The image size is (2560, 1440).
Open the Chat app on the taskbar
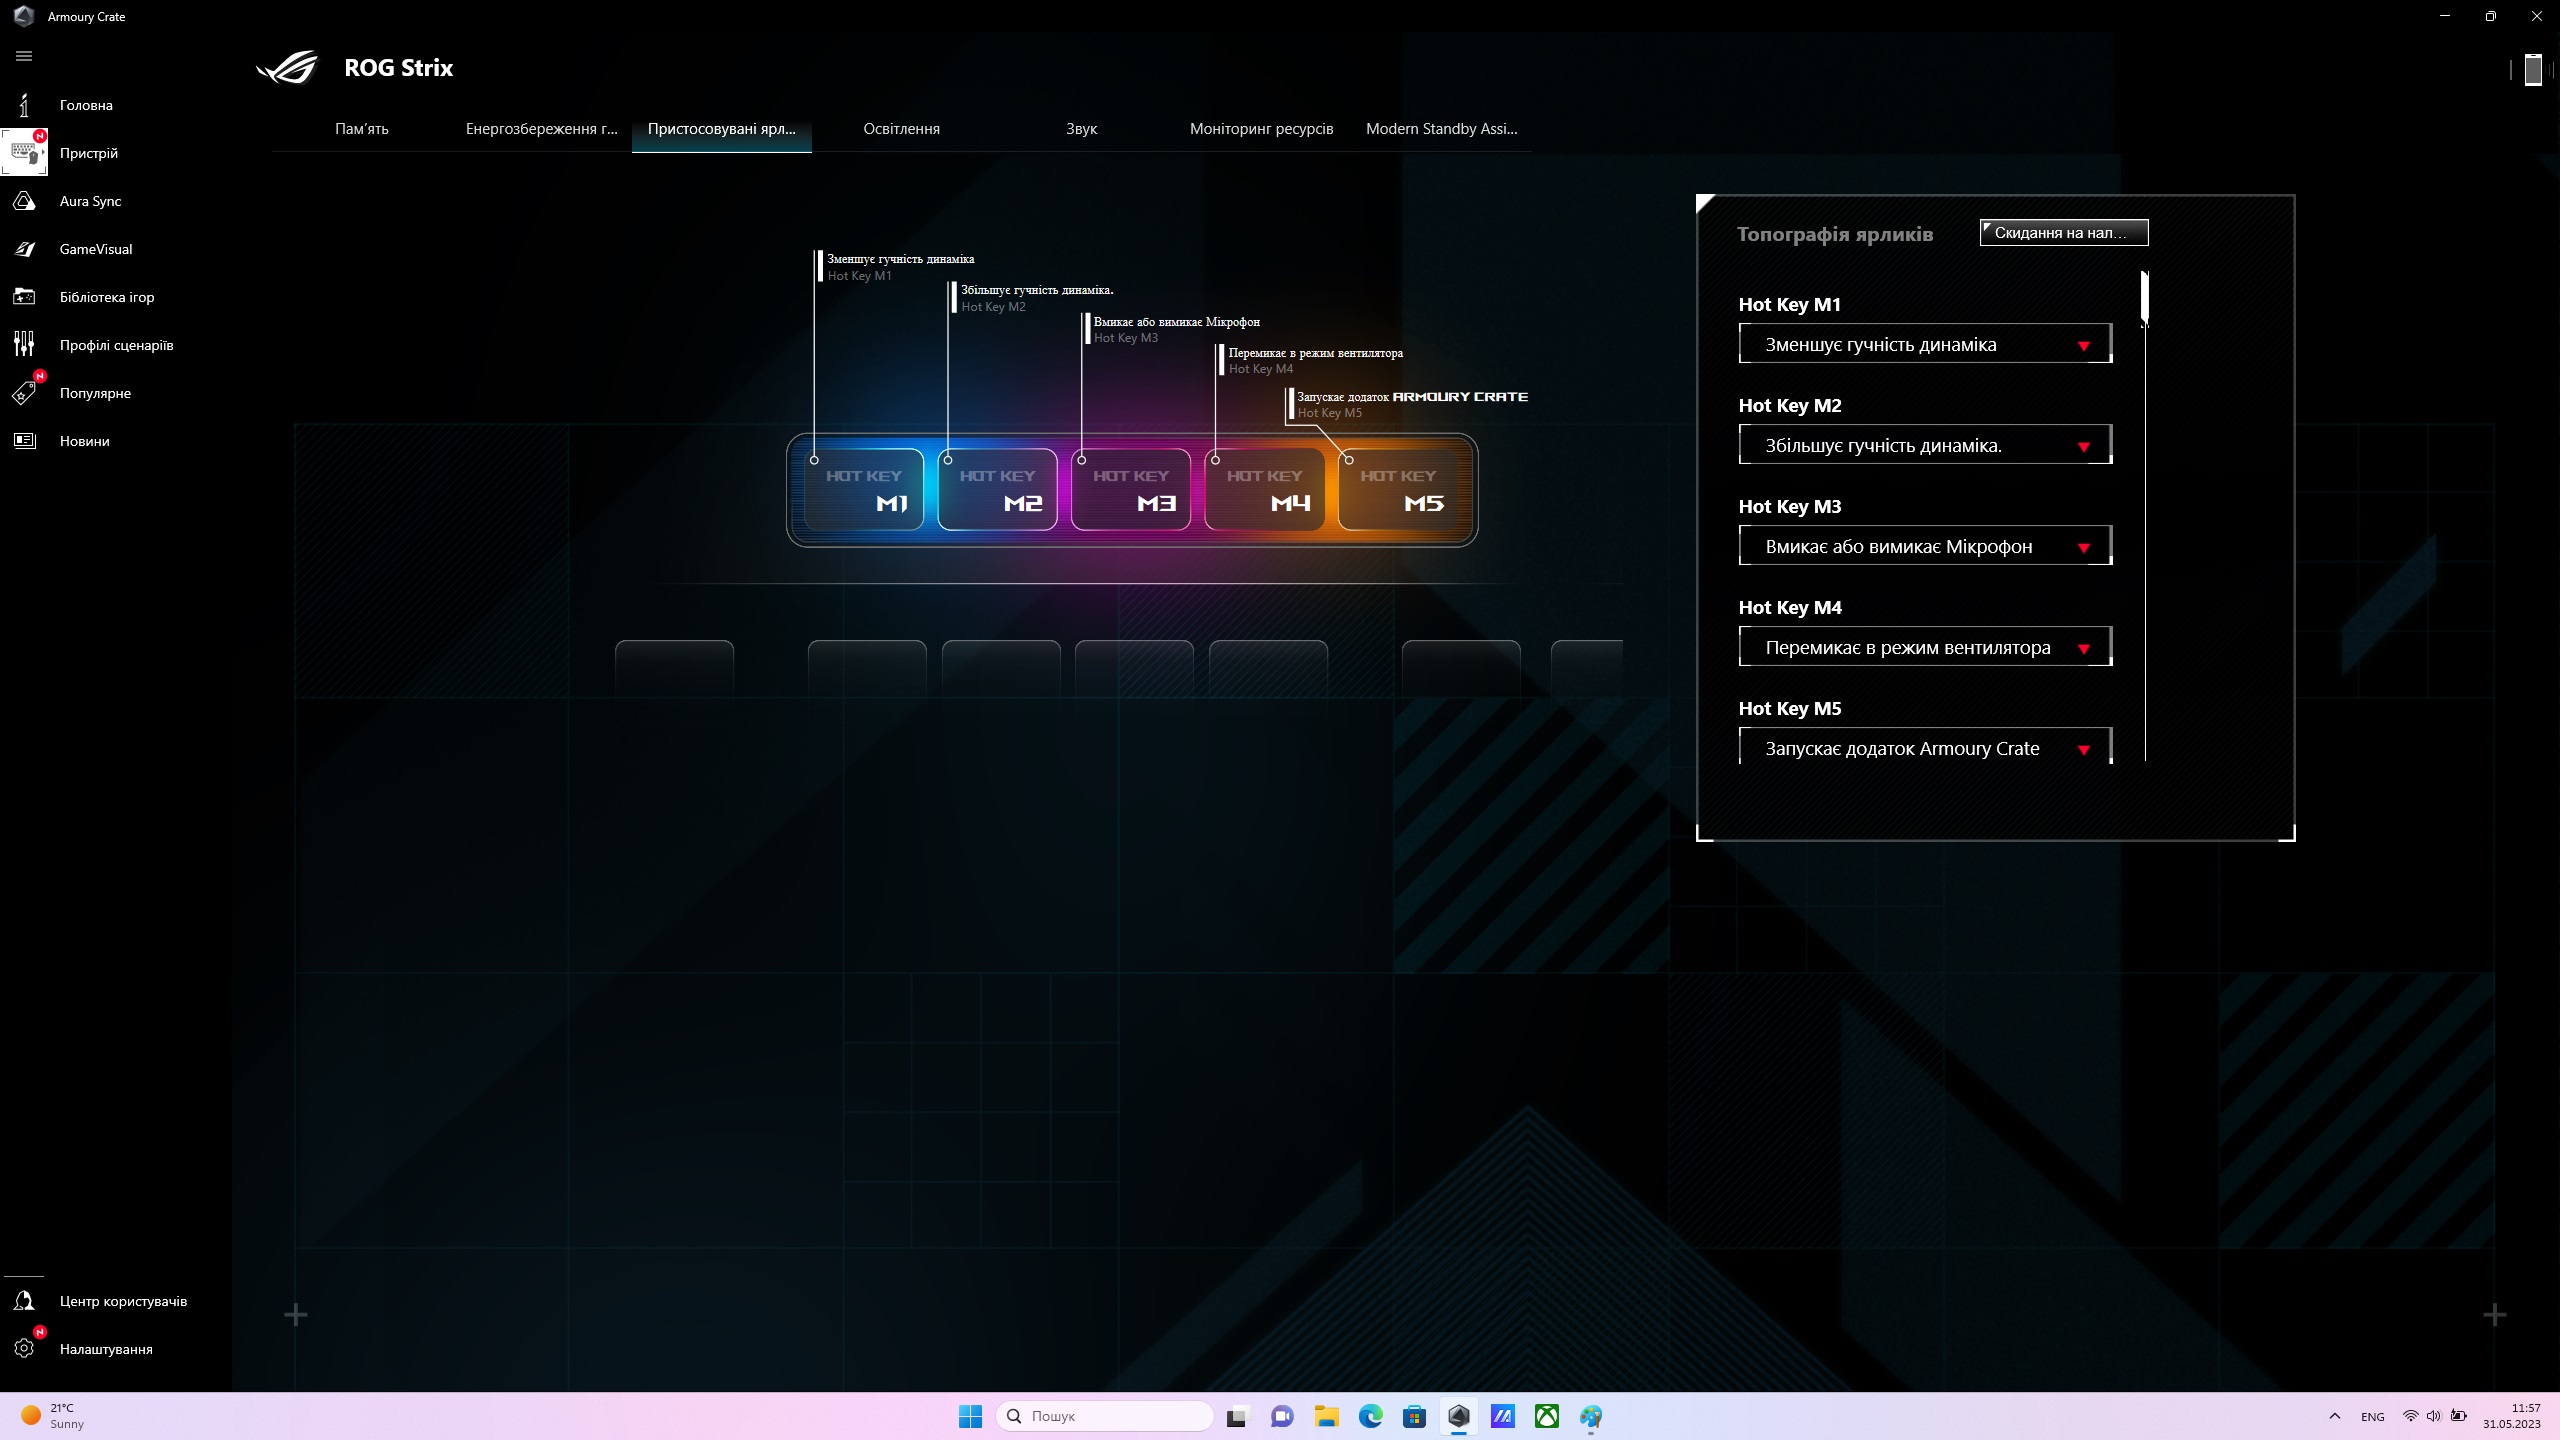coord(1282,1416)
